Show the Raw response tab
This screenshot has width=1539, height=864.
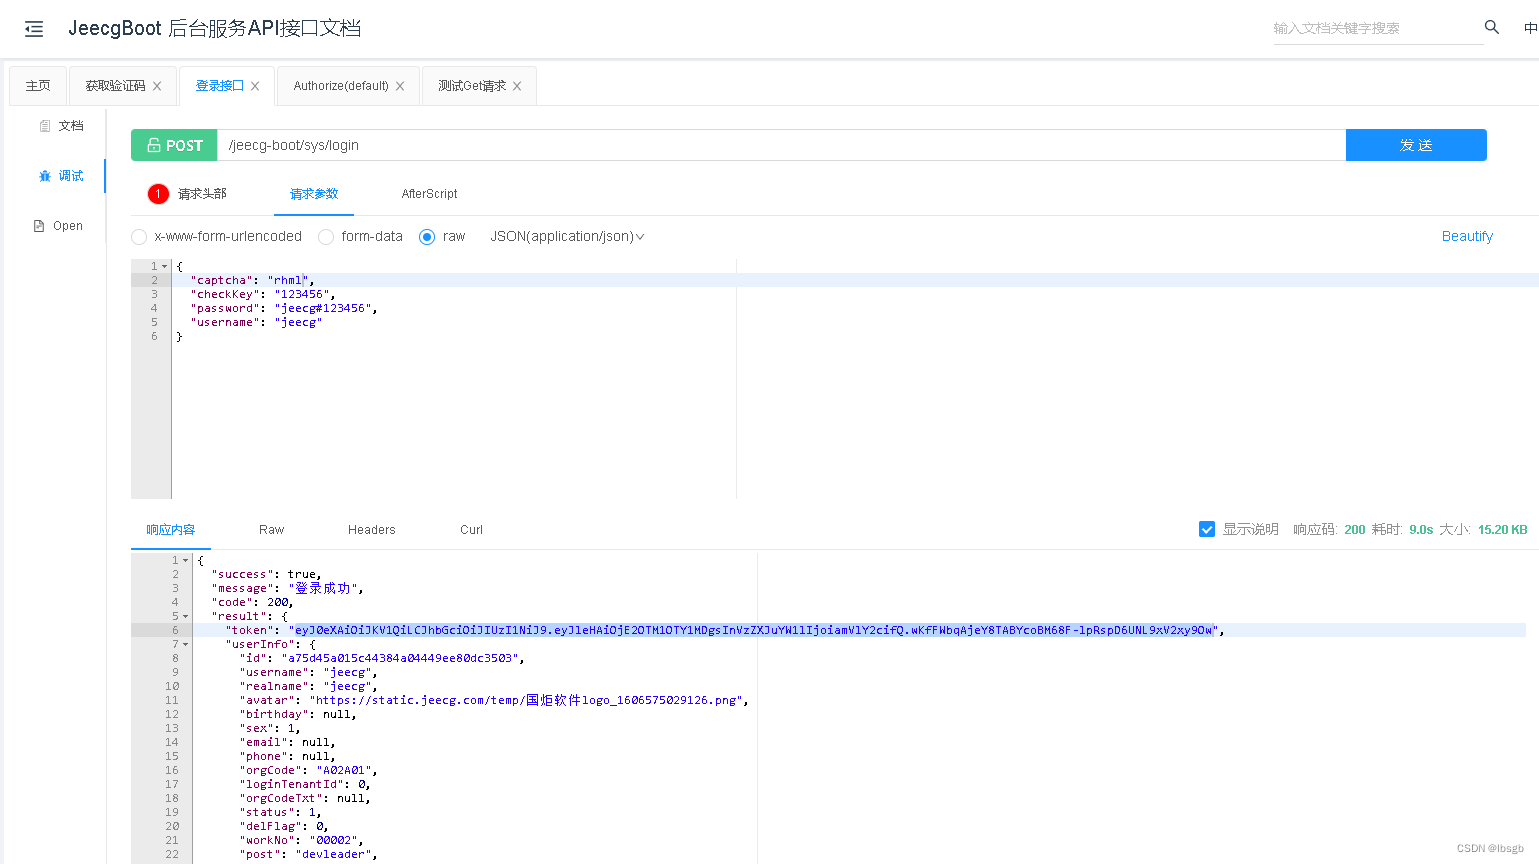pyautogui.click(x=272, y=530)
